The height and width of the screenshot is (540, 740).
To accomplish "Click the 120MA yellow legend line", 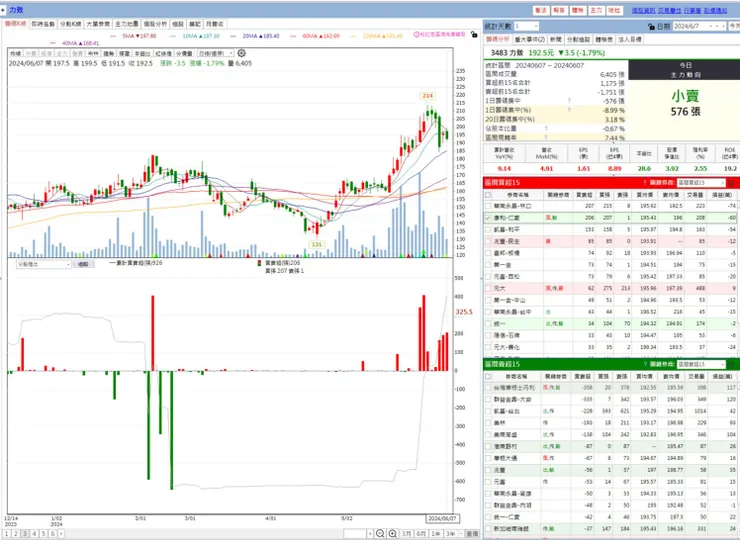I will point(377,36).
